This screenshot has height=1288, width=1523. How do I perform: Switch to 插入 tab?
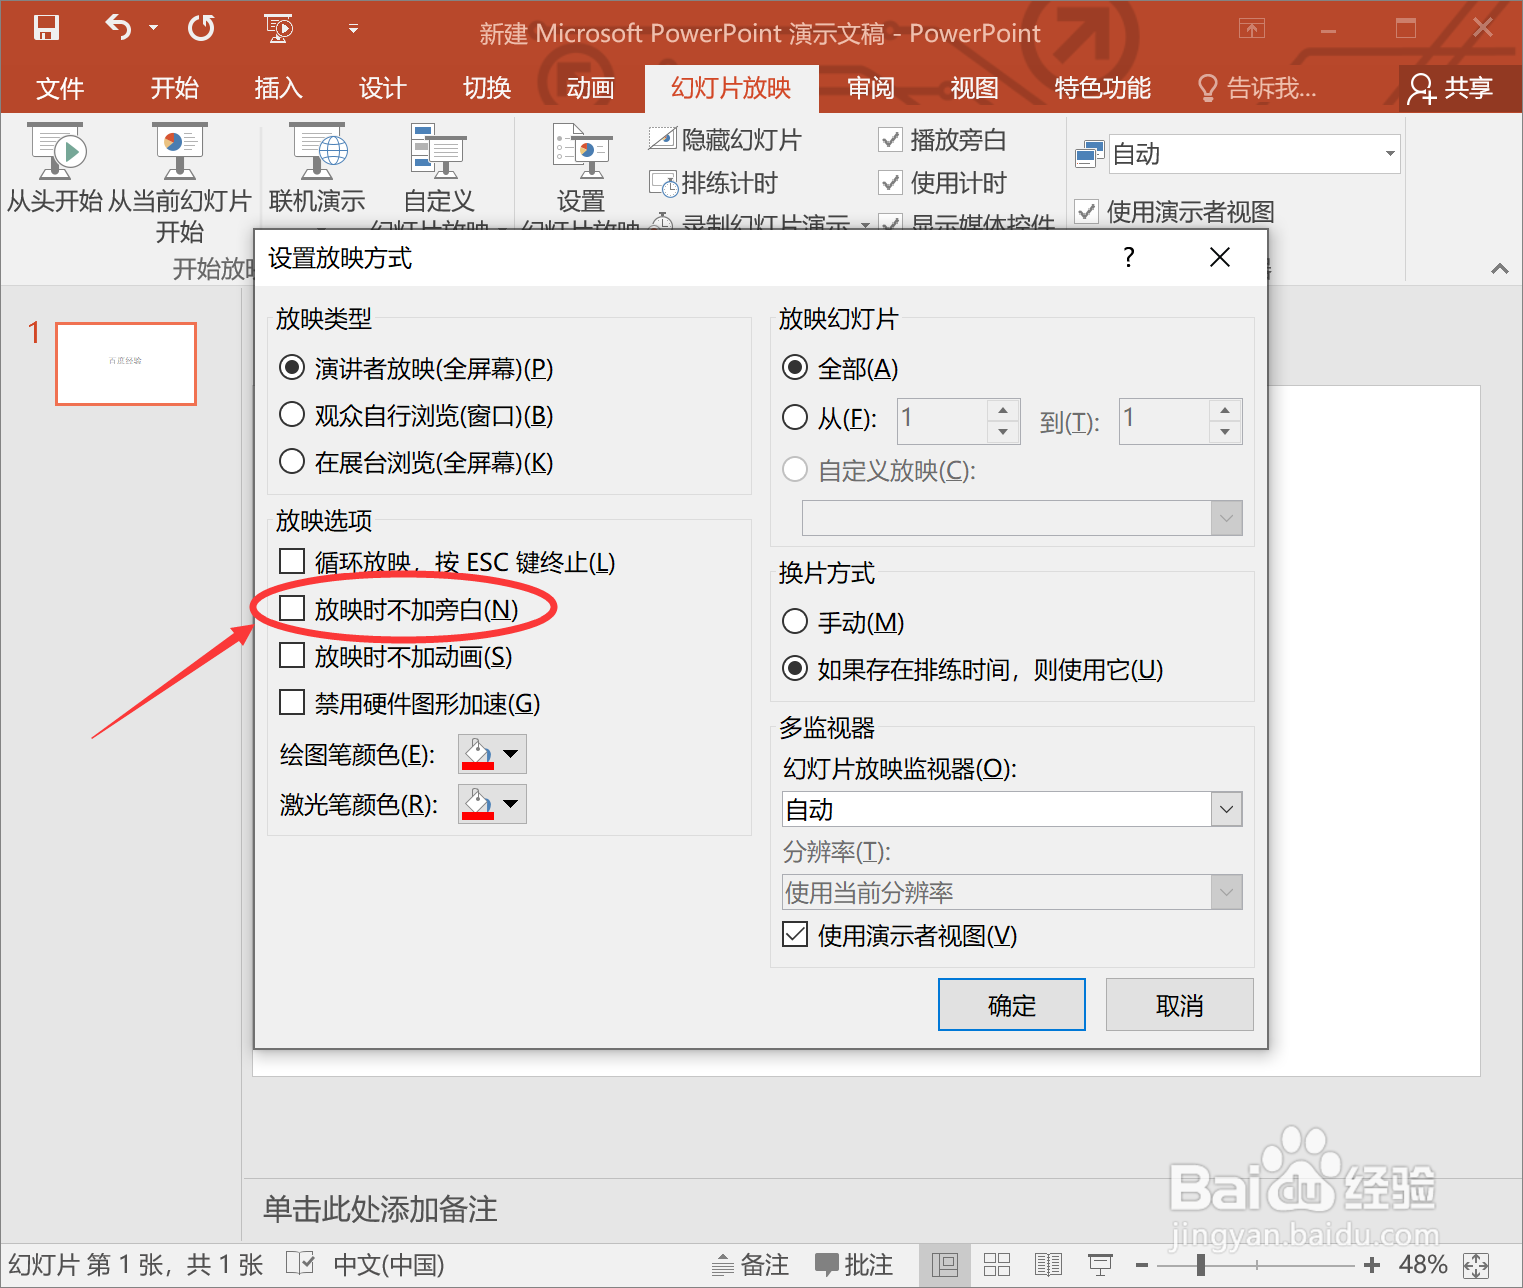pyautogui.click(x=278, y=88)
